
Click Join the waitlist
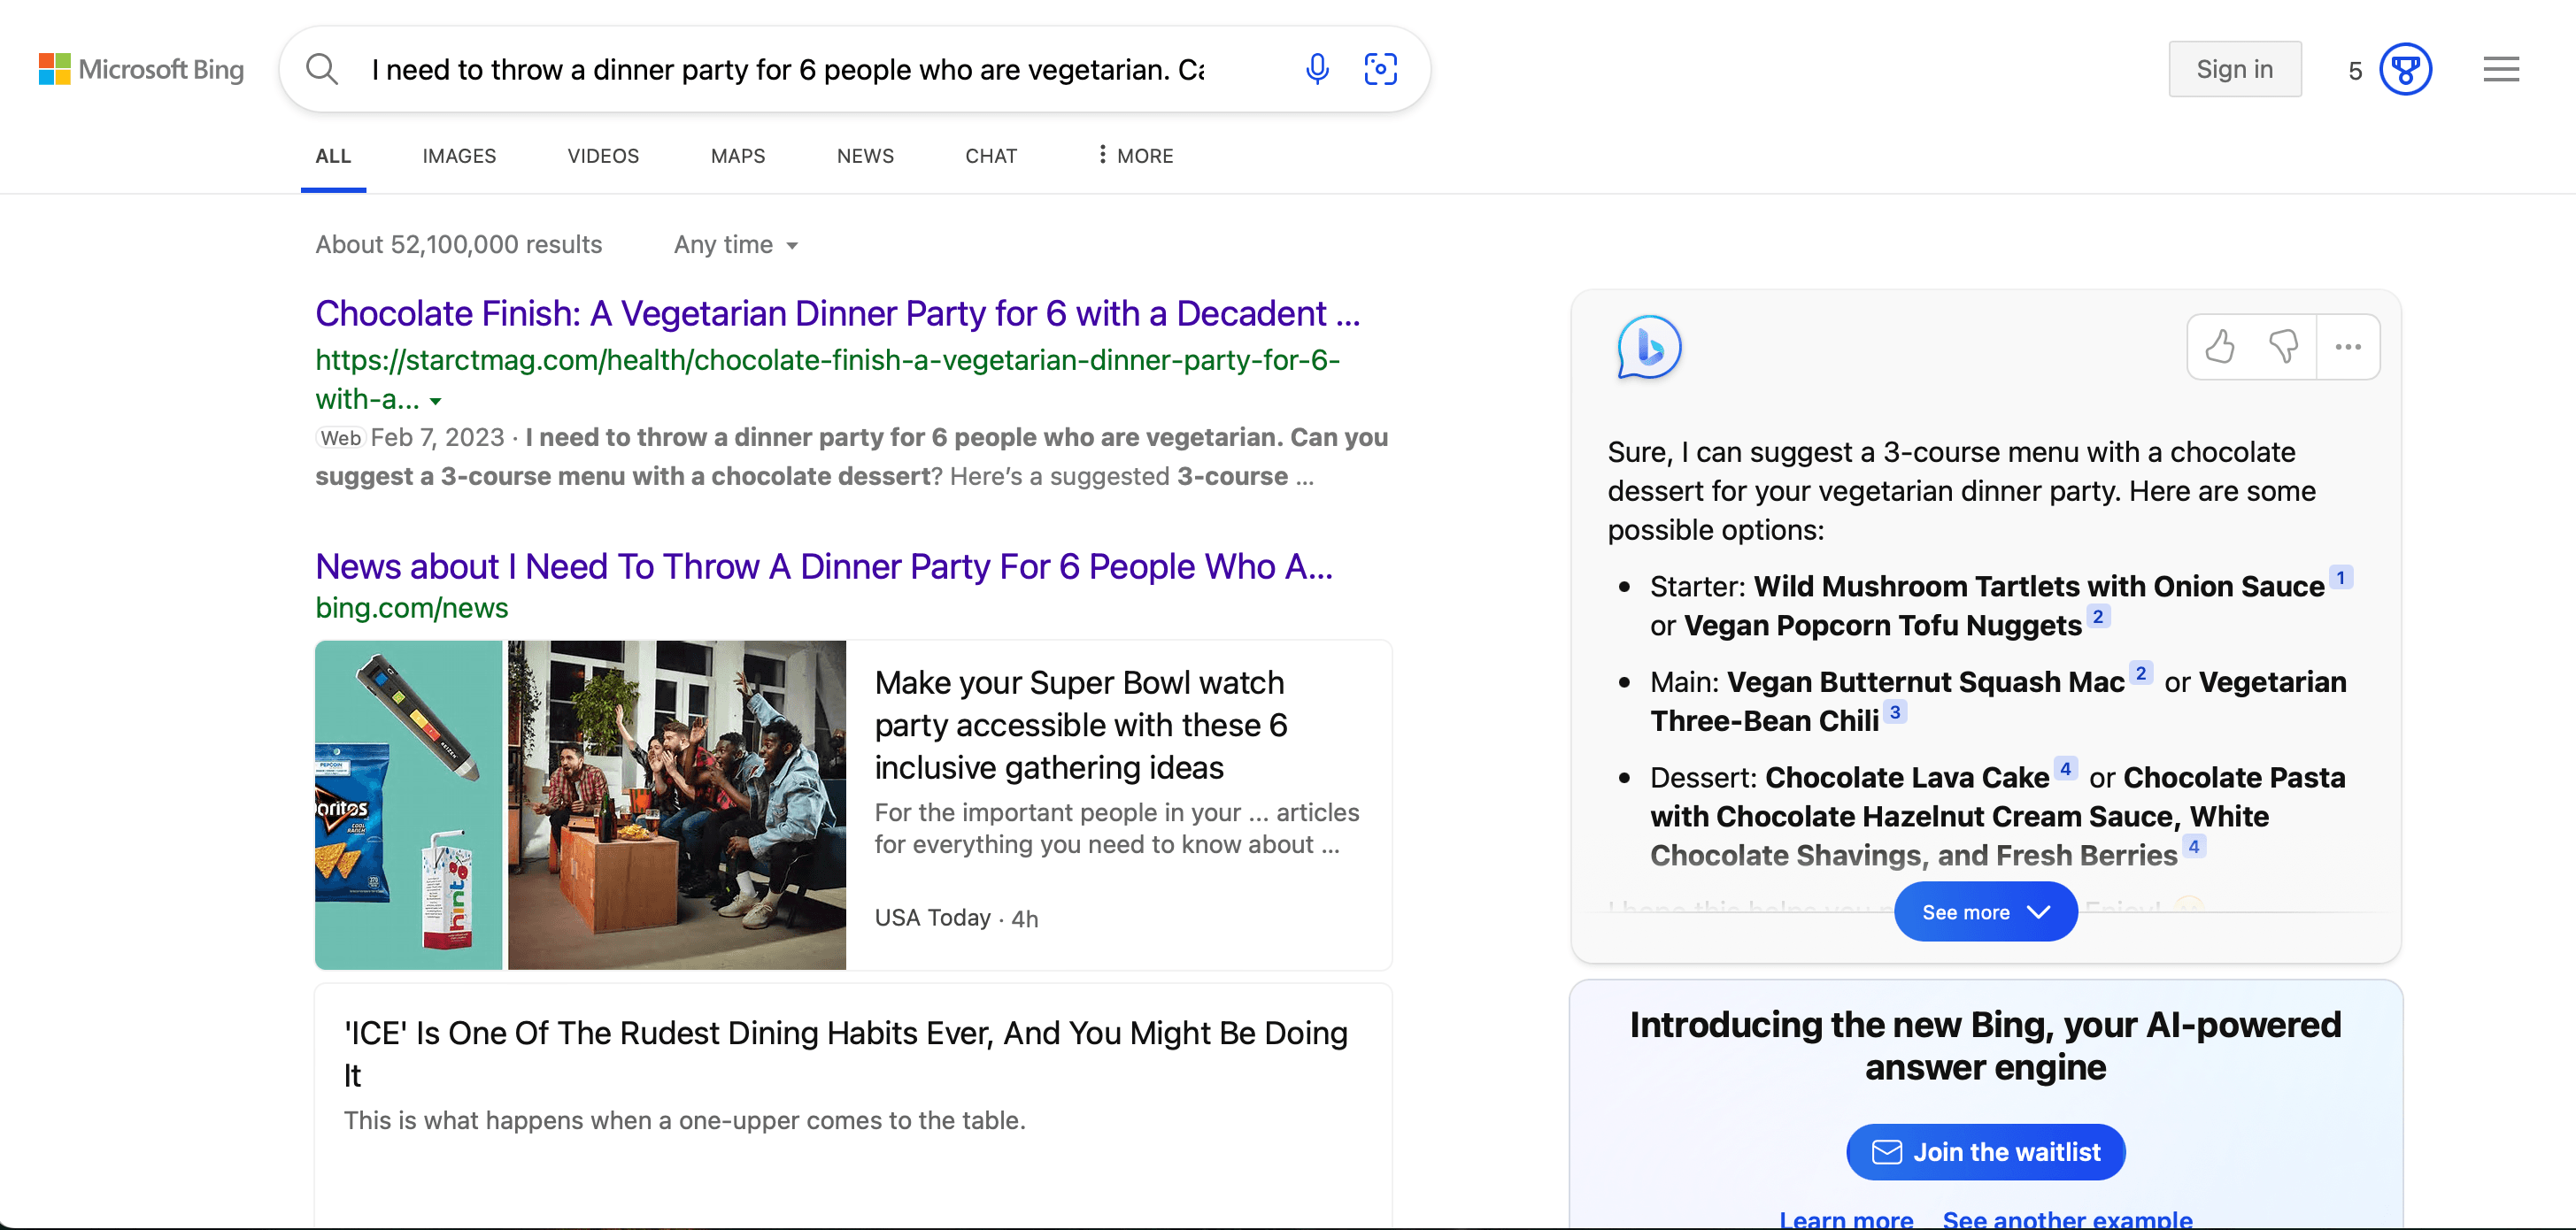coord(1986,1151)
